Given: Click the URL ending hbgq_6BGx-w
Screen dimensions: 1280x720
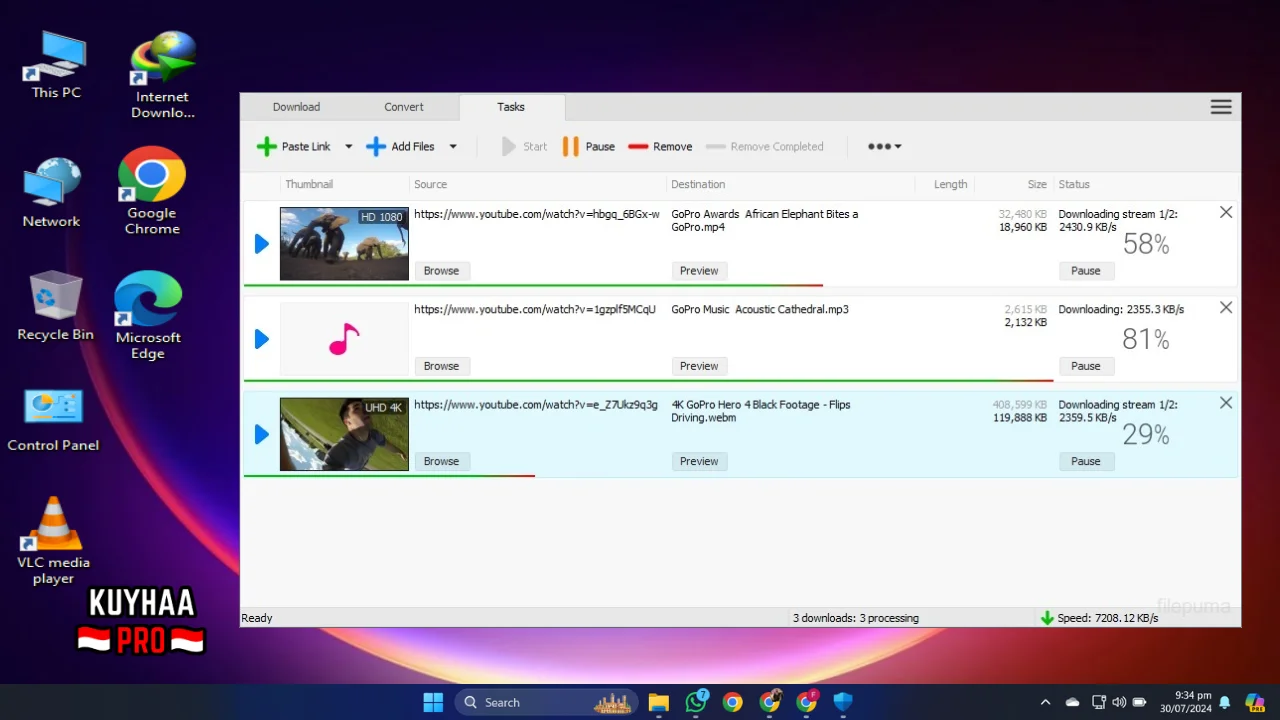Looking at the screenshot, I should tap(537, 214).
